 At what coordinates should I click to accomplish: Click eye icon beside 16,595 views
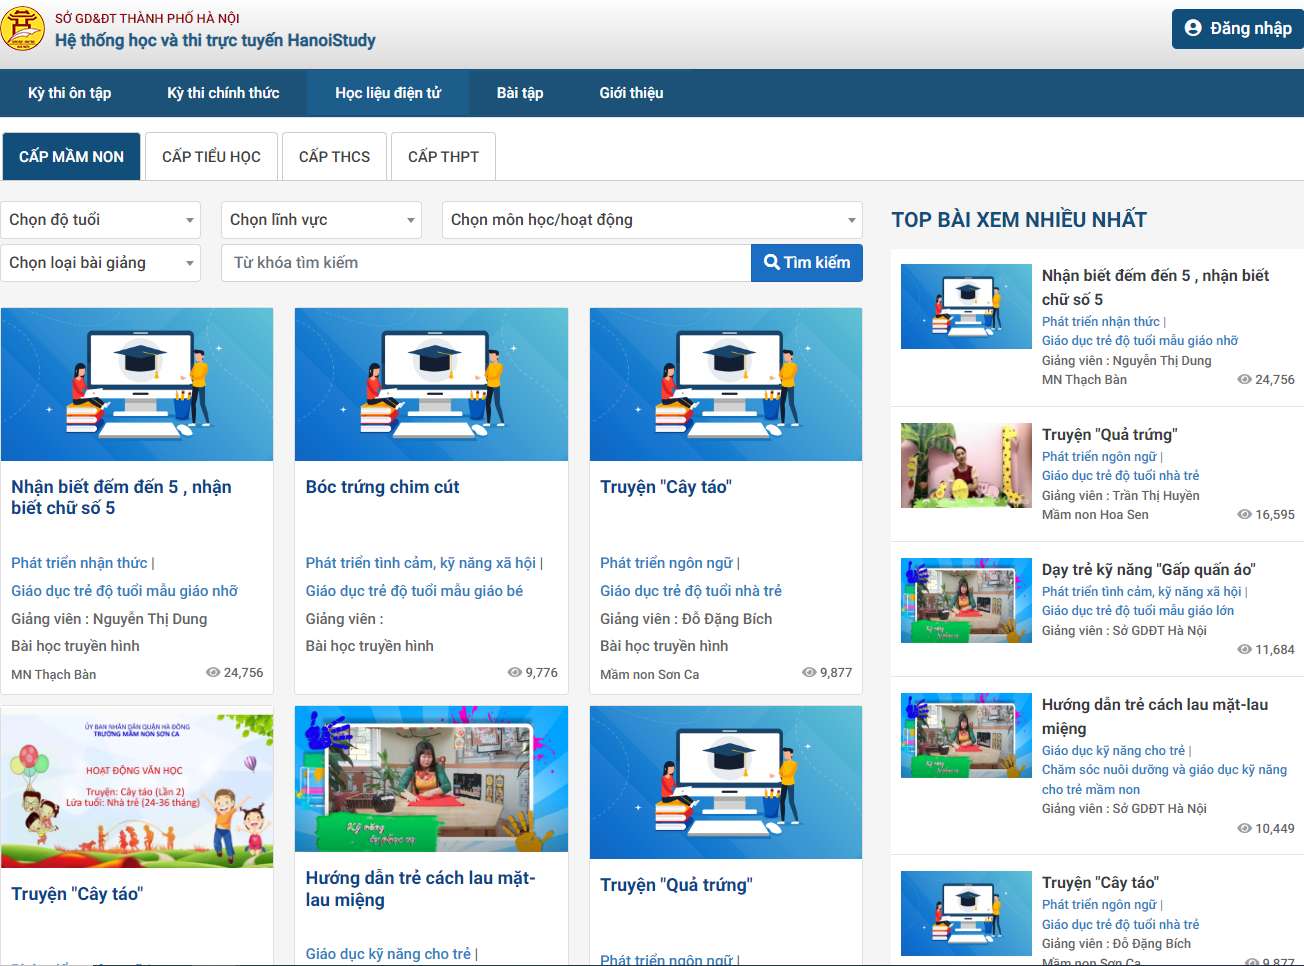pos(1244,514)
